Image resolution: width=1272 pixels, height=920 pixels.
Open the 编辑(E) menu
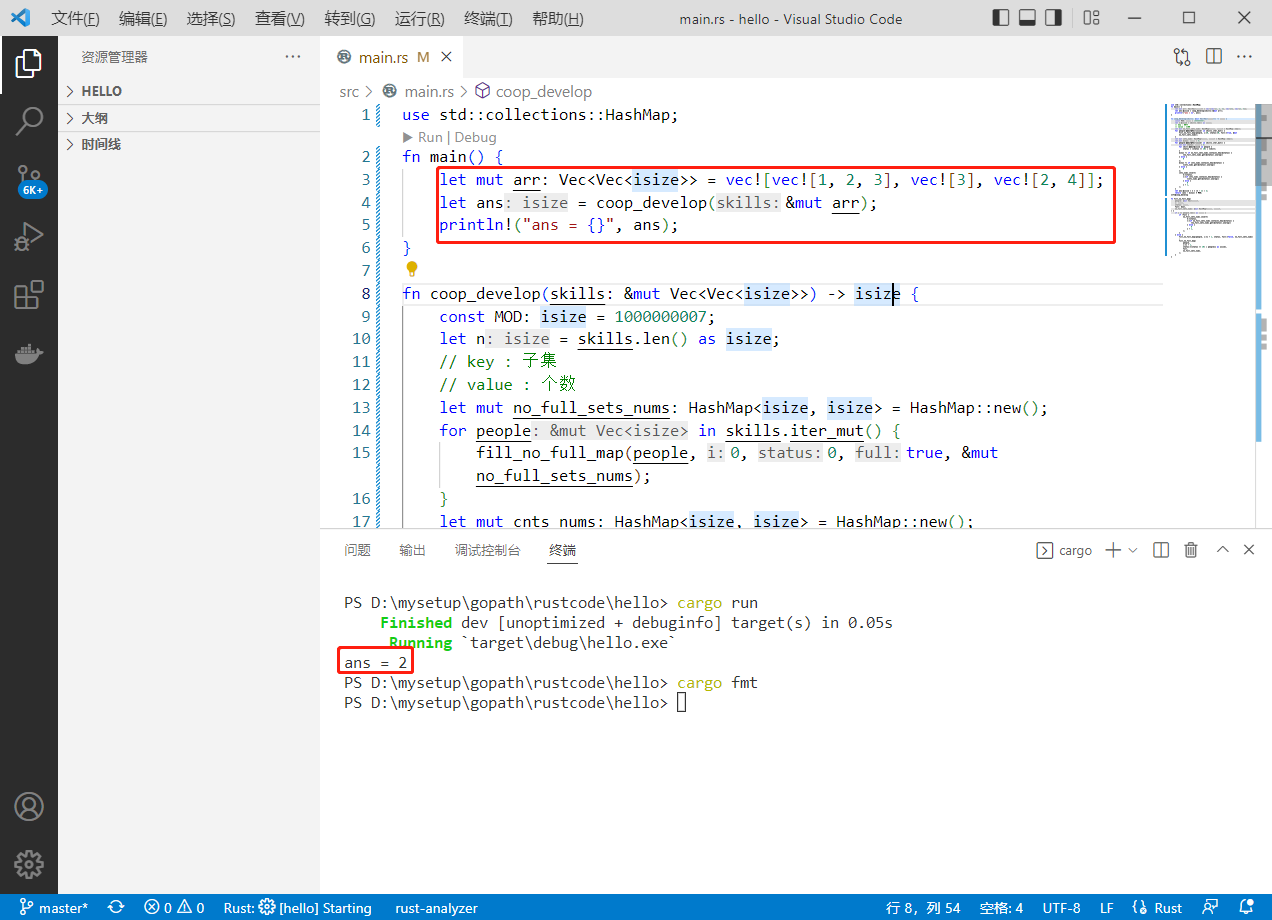(143, 19)
